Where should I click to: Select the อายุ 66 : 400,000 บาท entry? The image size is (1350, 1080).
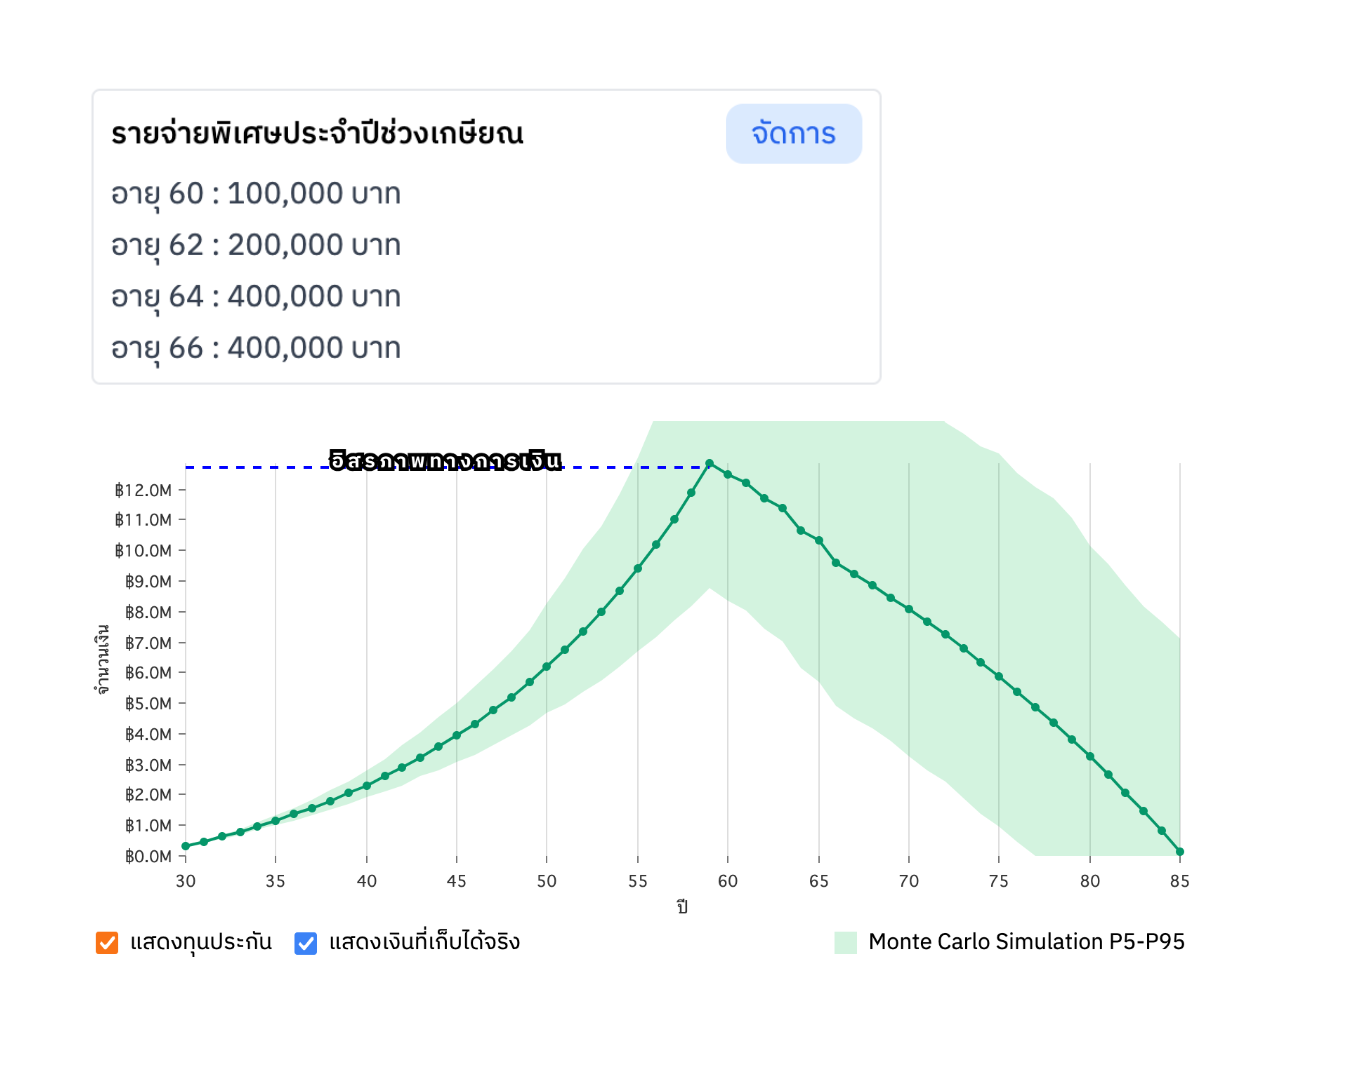click(x=256, y=348)
